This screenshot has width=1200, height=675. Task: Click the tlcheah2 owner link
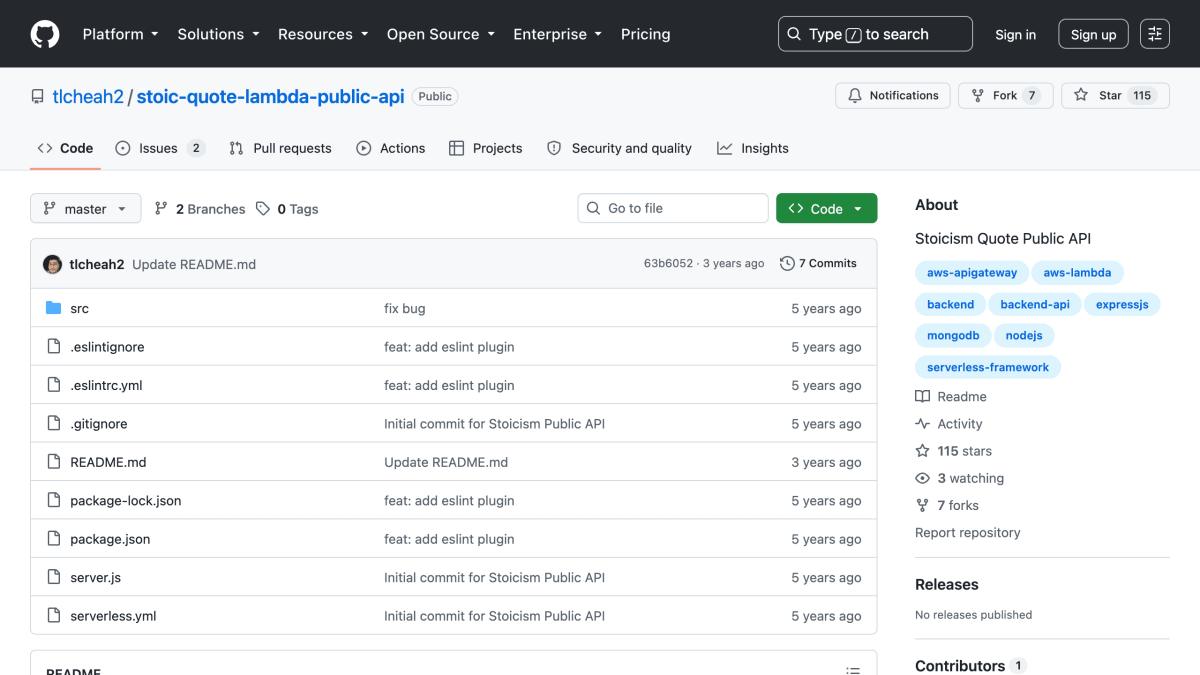pos(88,96)
